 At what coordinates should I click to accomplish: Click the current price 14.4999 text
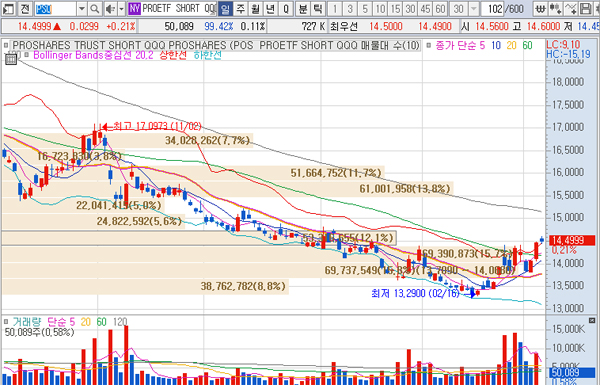pos(34,26)
